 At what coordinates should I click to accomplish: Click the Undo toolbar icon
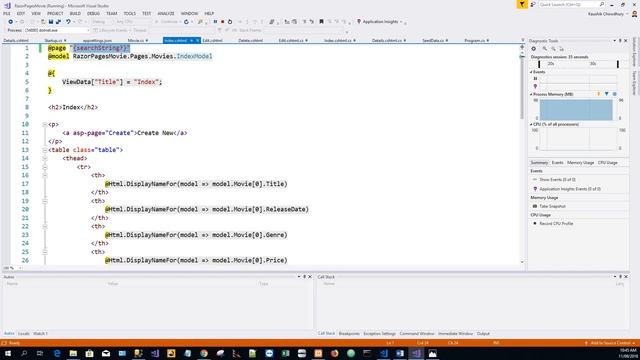[68, 22]
